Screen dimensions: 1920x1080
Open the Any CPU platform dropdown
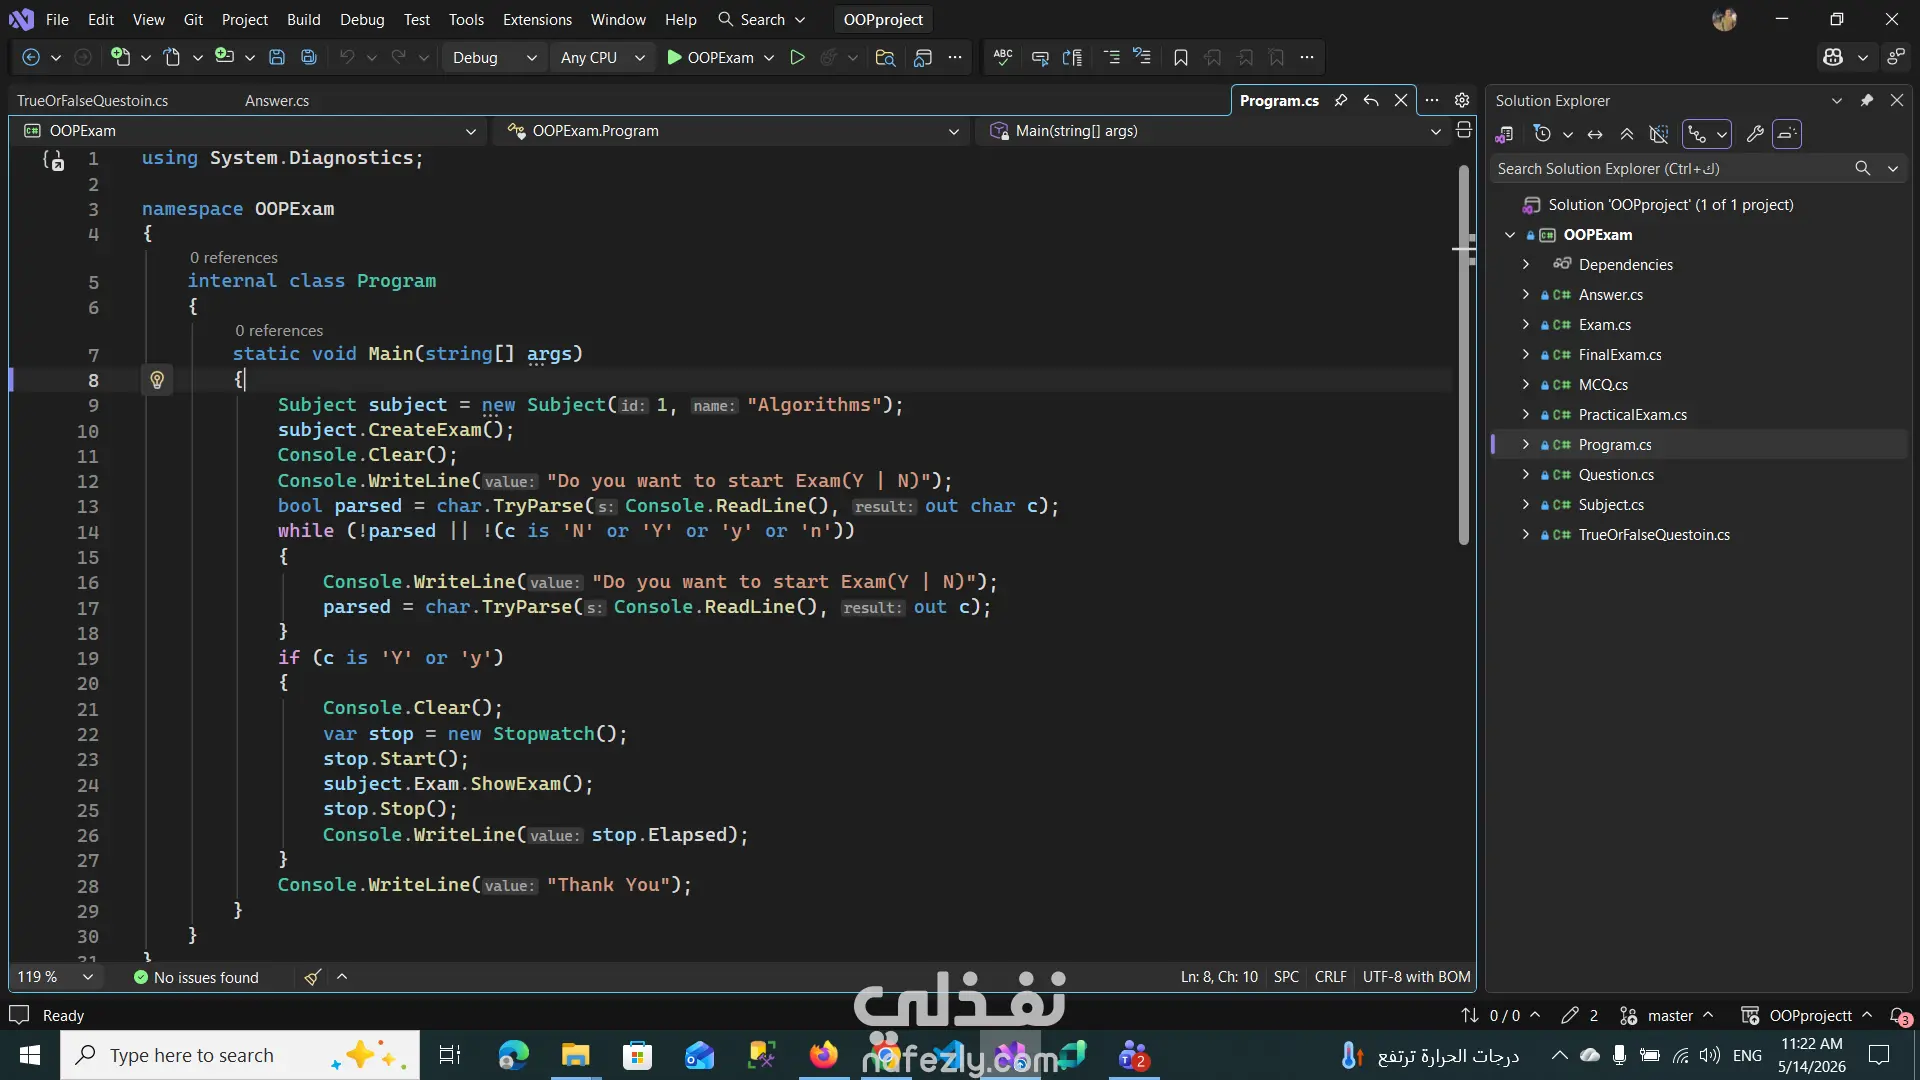[603, 58]
